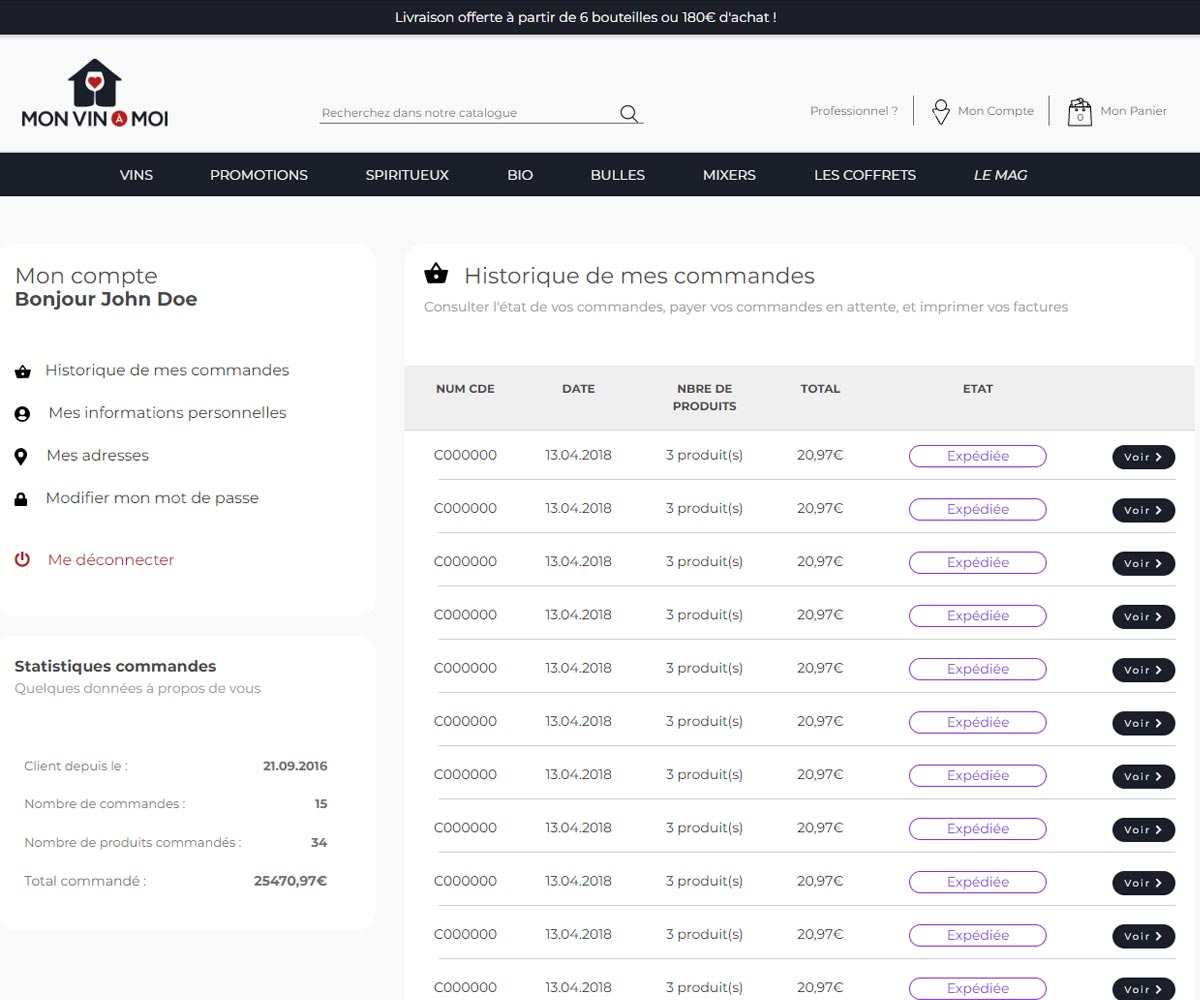
Task: Click the Professionnel ? link
Action: [853, 111]
